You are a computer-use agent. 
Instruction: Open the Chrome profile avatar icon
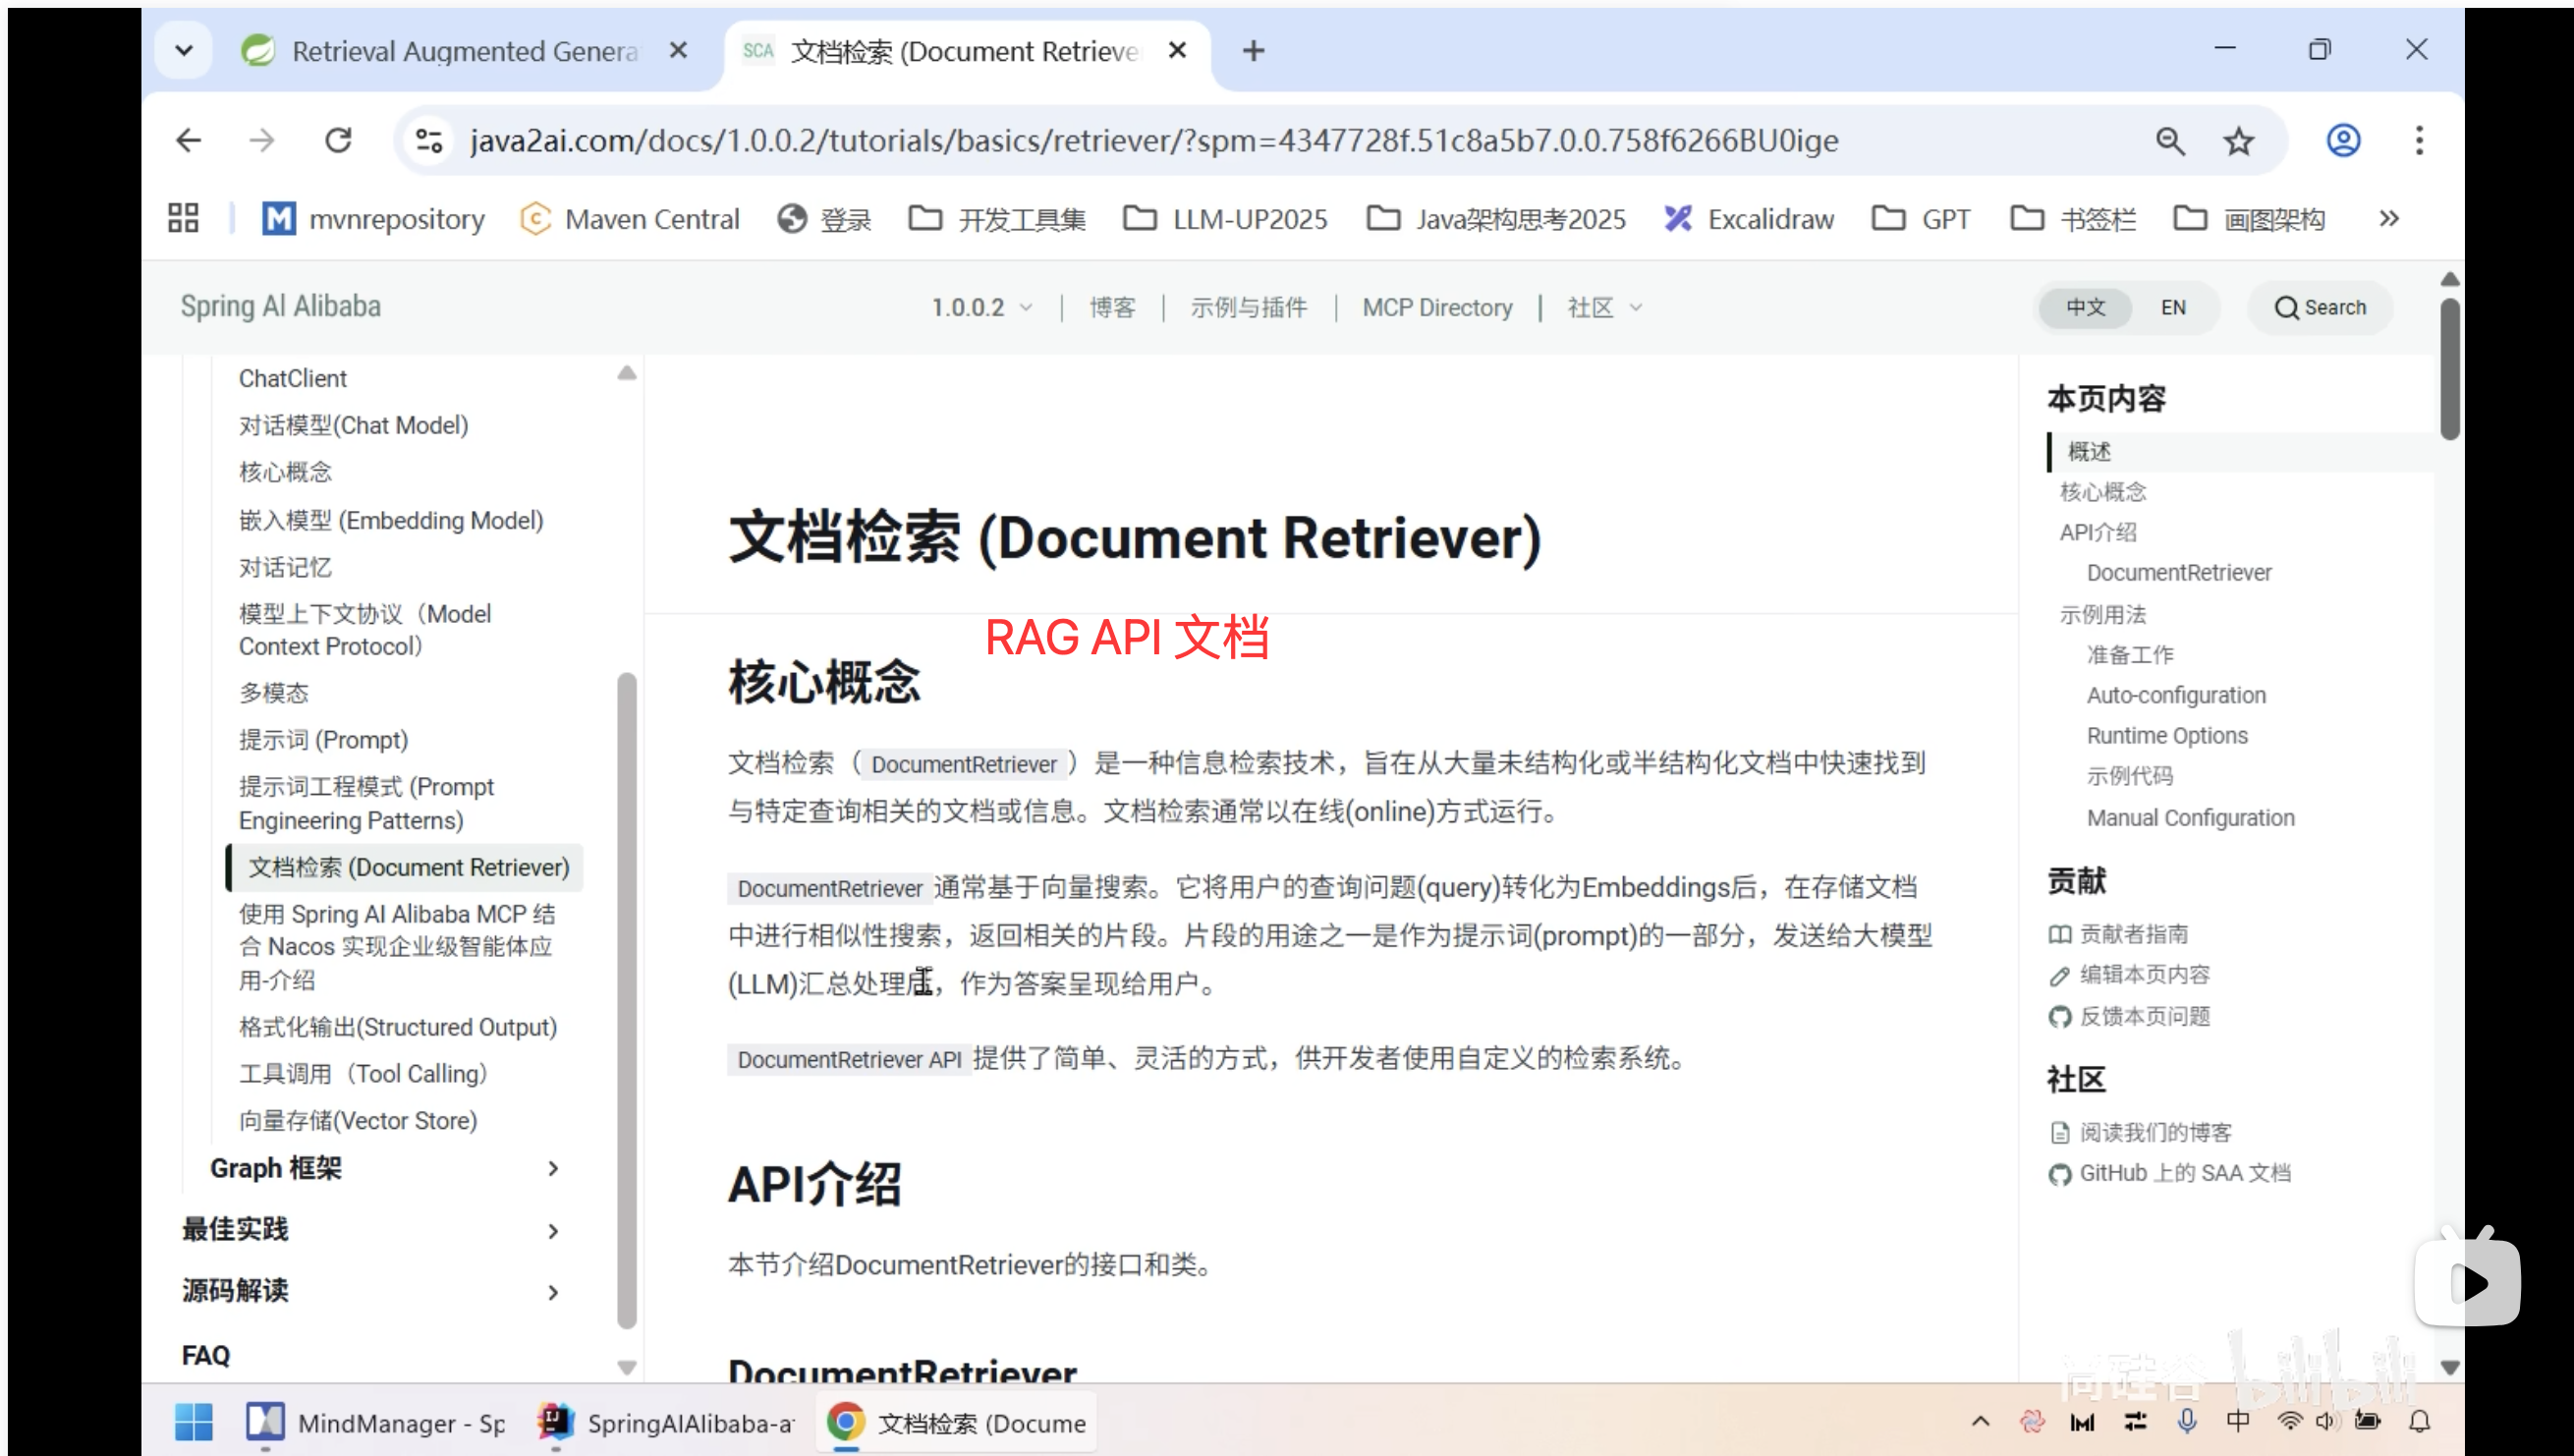(x=2343, y=141)
